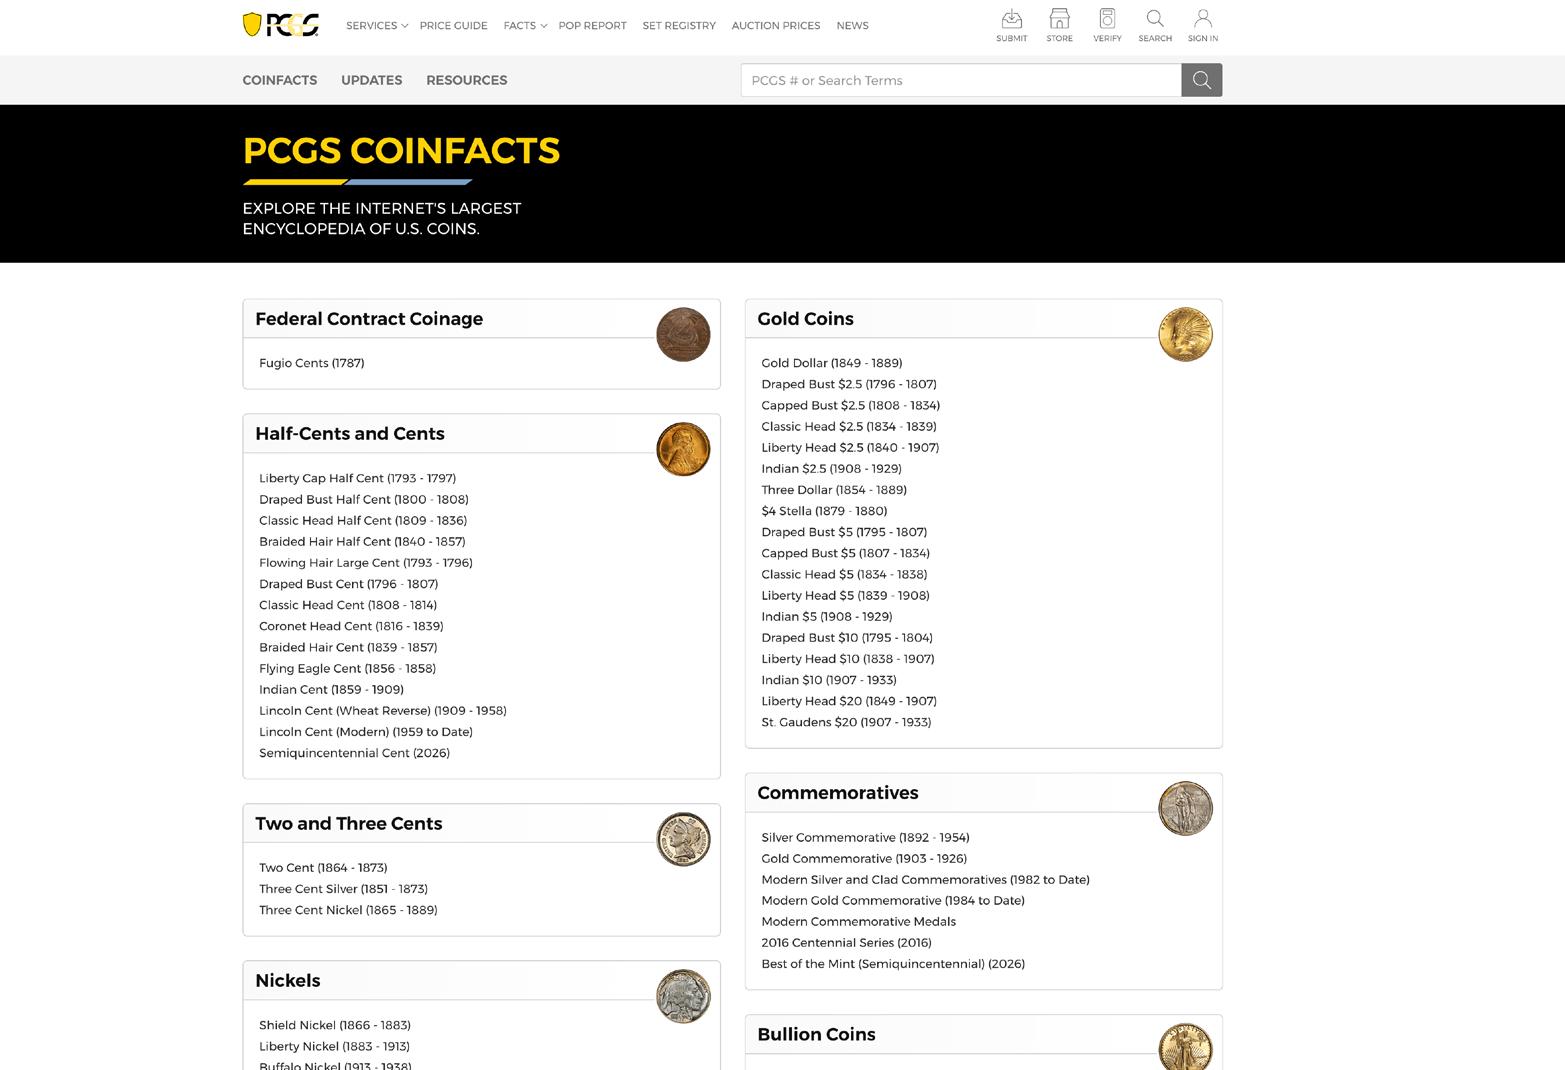Select the Updates tab
1565x1070 pixels.
click(372, 80)
